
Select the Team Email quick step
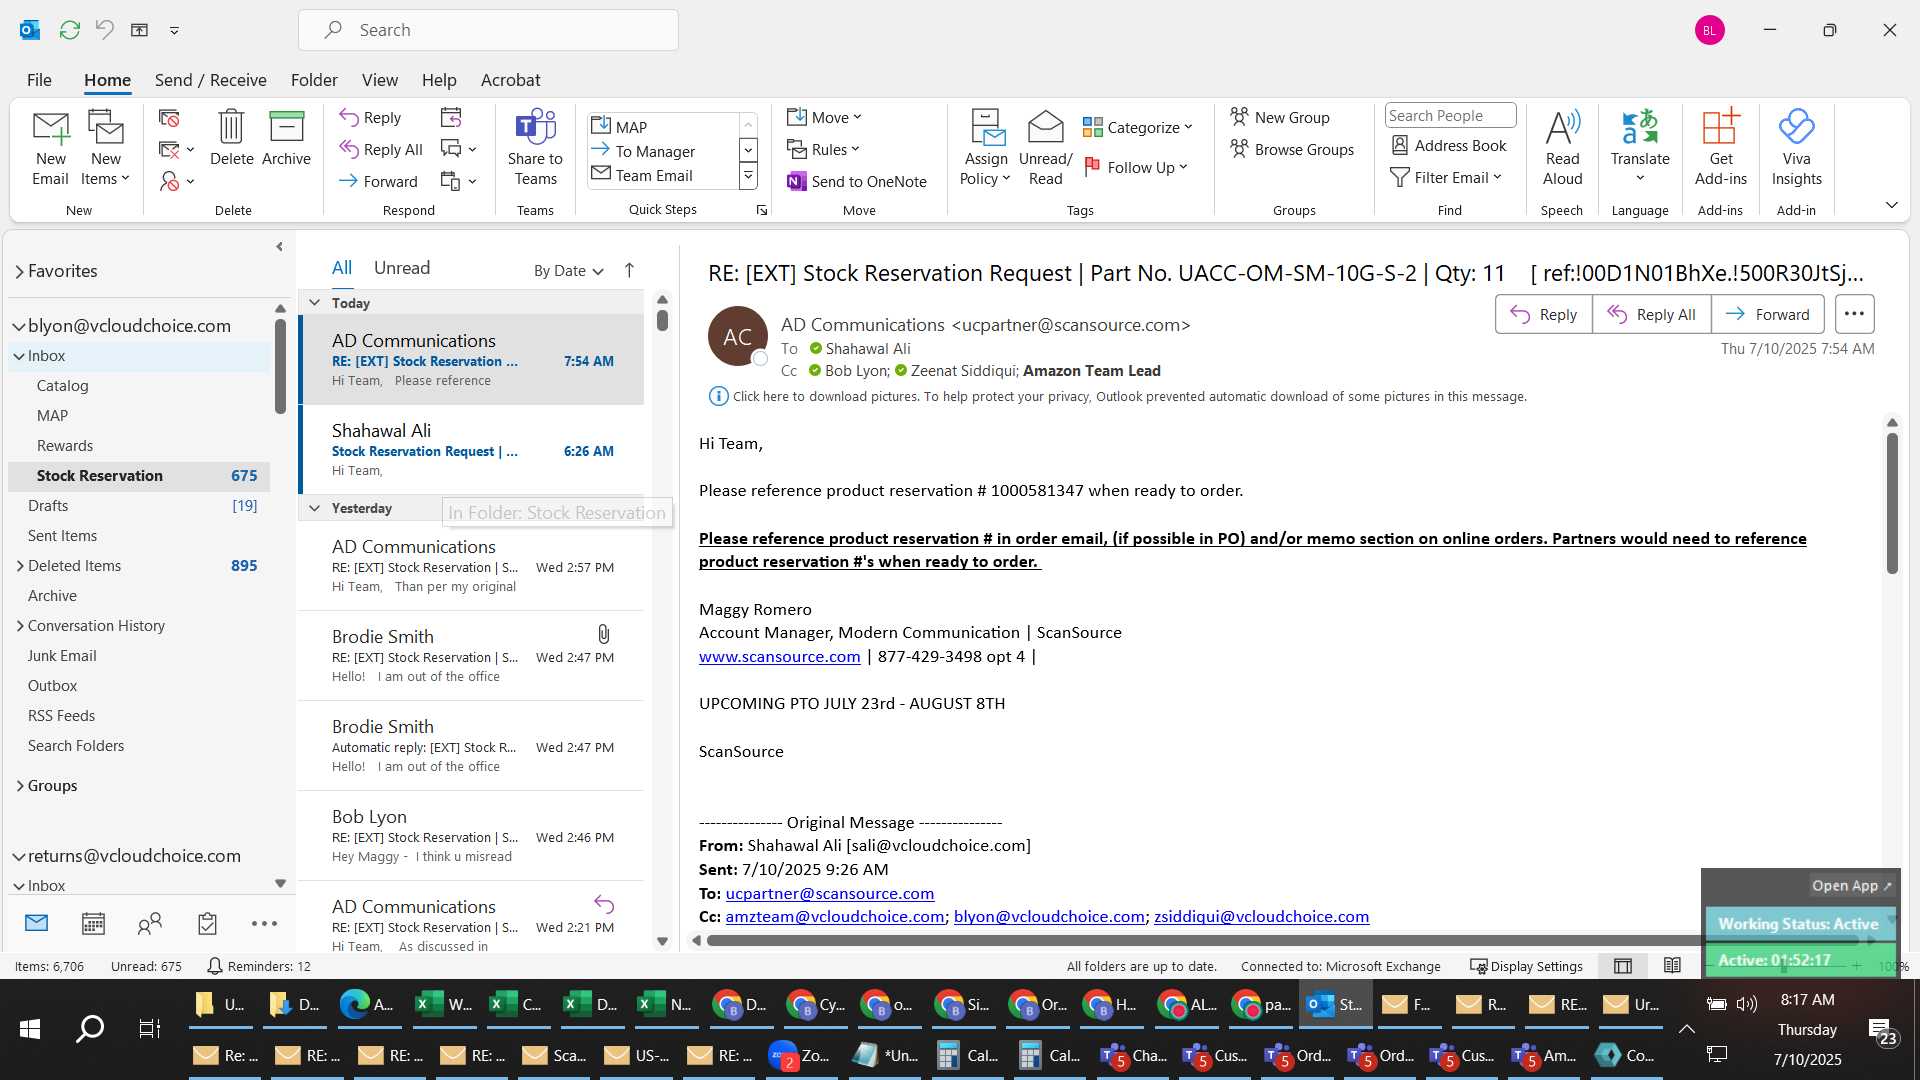click(662, 175)
